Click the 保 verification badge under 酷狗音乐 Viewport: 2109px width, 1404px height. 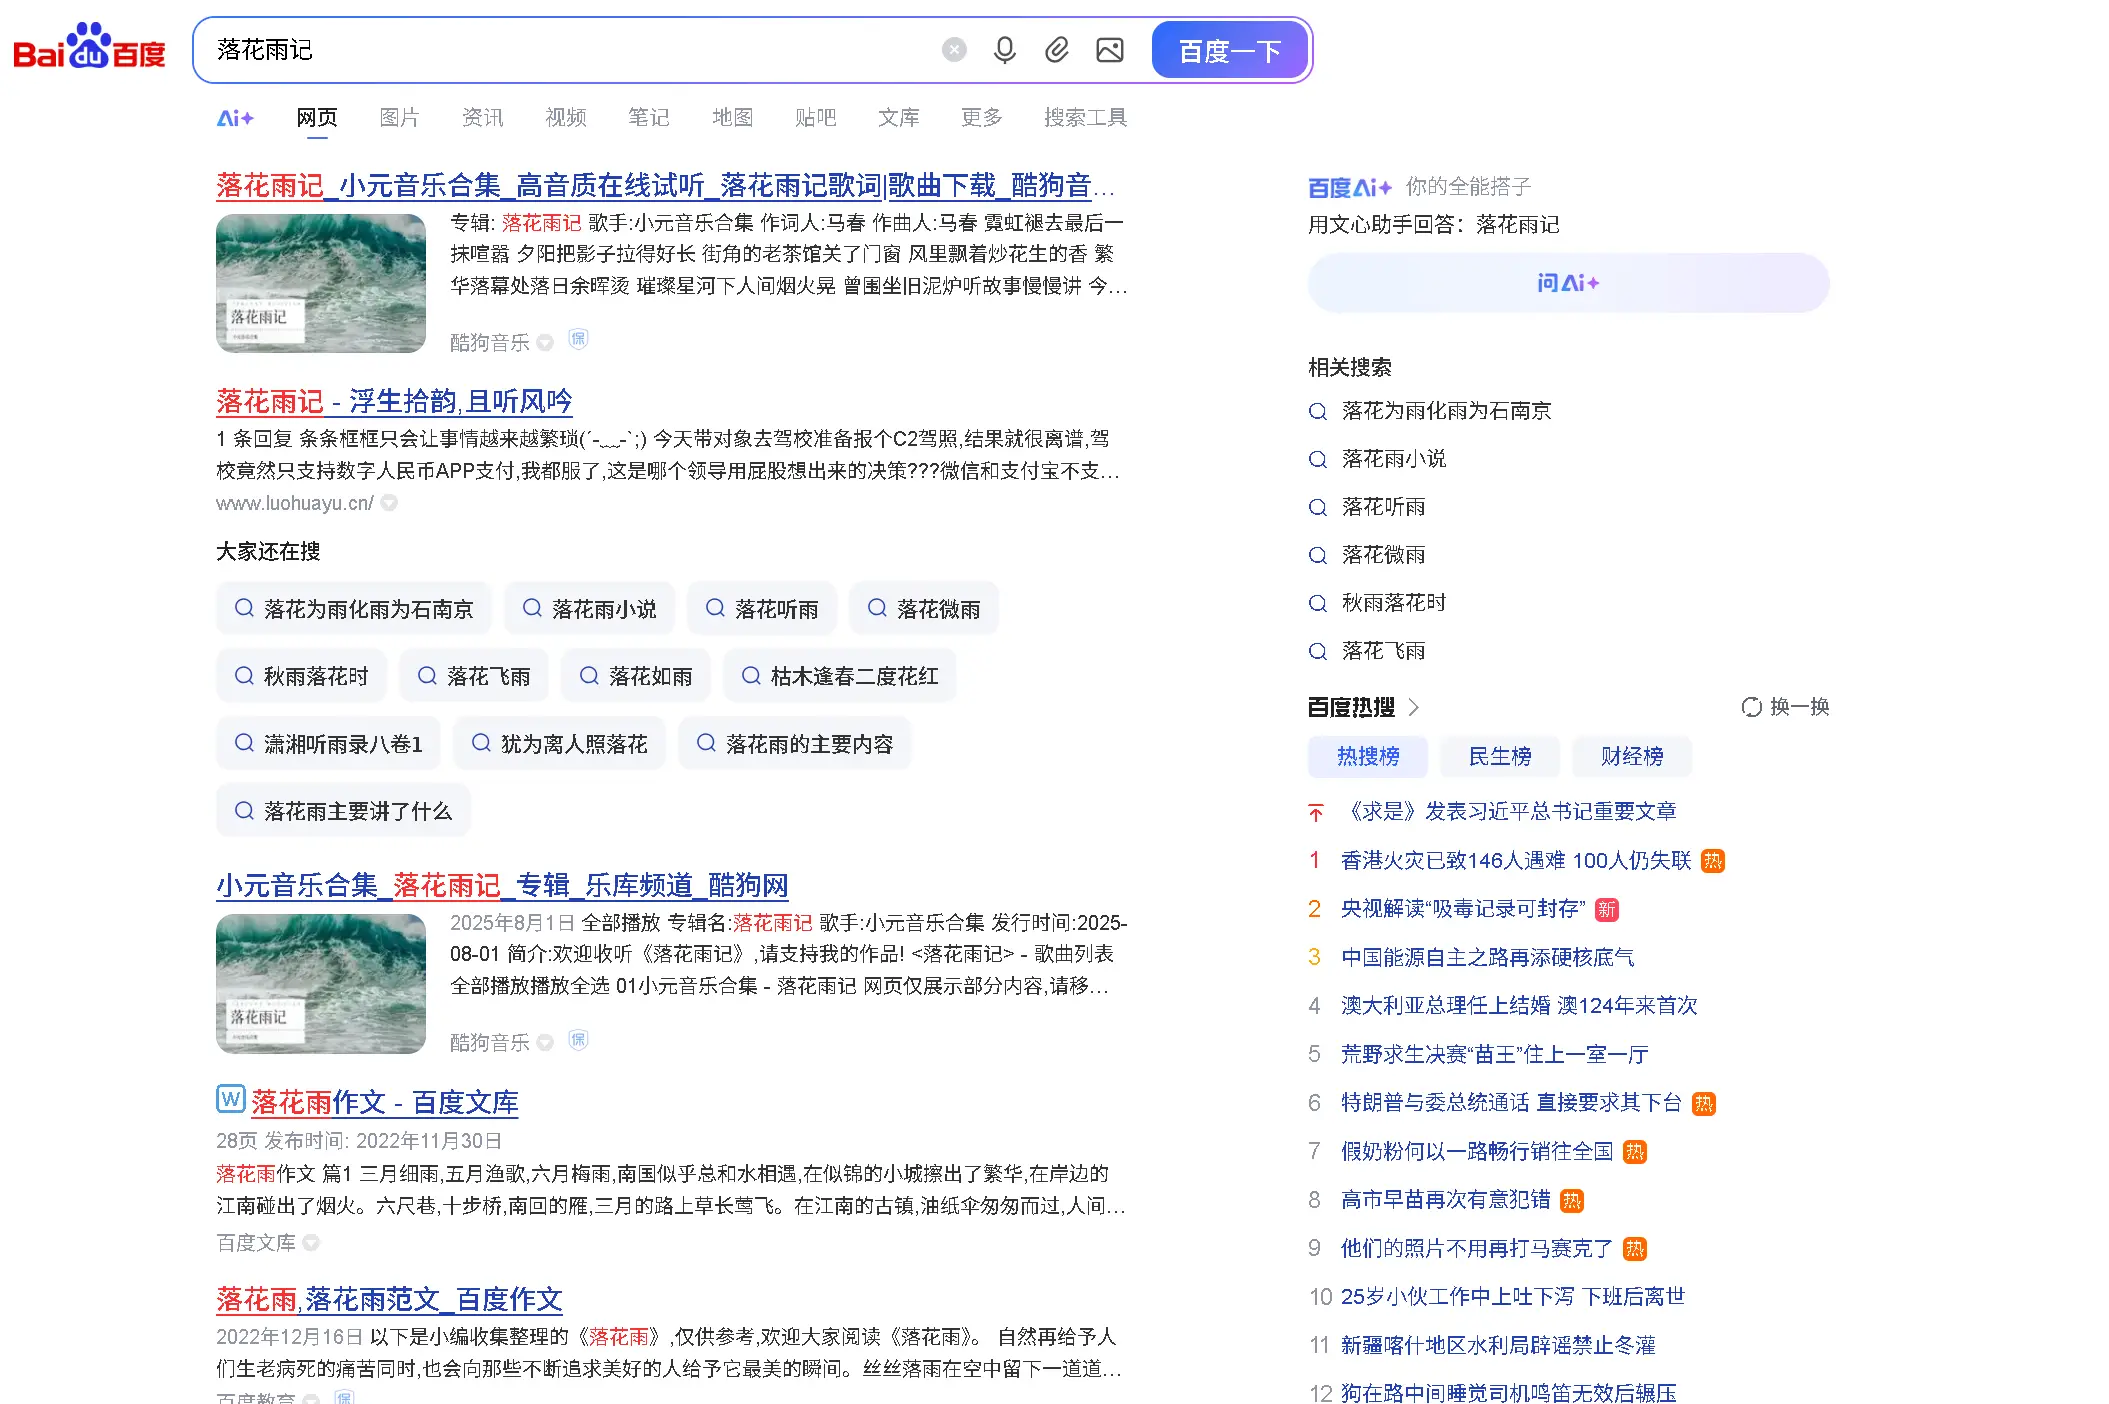point(577,340)
